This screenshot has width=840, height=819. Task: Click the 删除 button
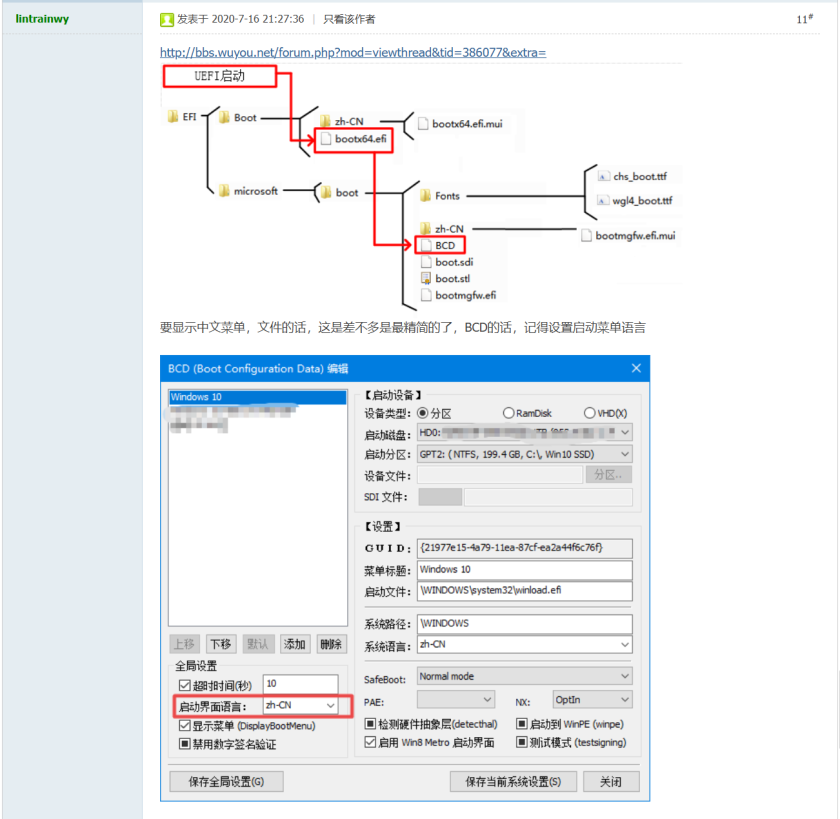pos(331,644)
